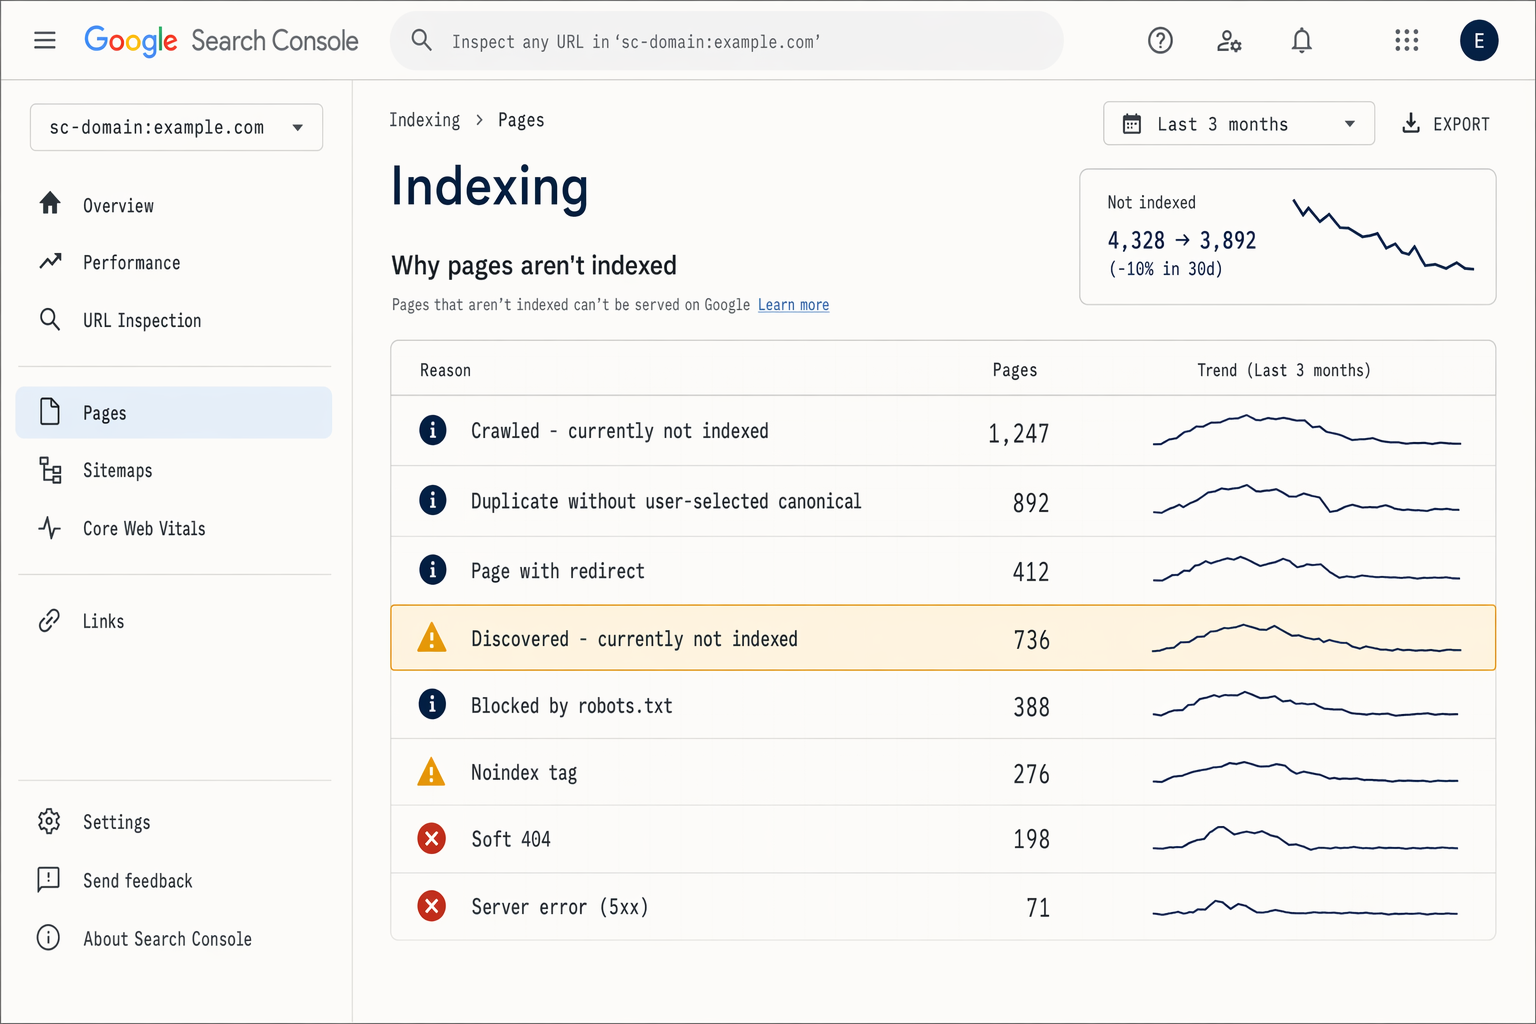Click the URL Inspection magnifier icon
The image size is (1536, 1024).
tap(50, 320)
